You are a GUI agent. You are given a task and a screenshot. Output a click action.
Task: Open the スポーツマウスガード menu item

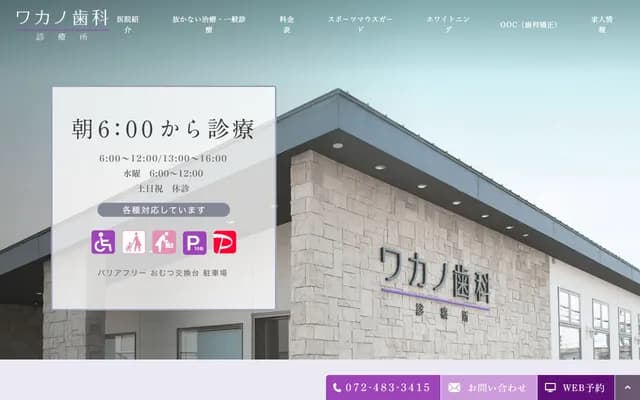click(x=360, y=24)
